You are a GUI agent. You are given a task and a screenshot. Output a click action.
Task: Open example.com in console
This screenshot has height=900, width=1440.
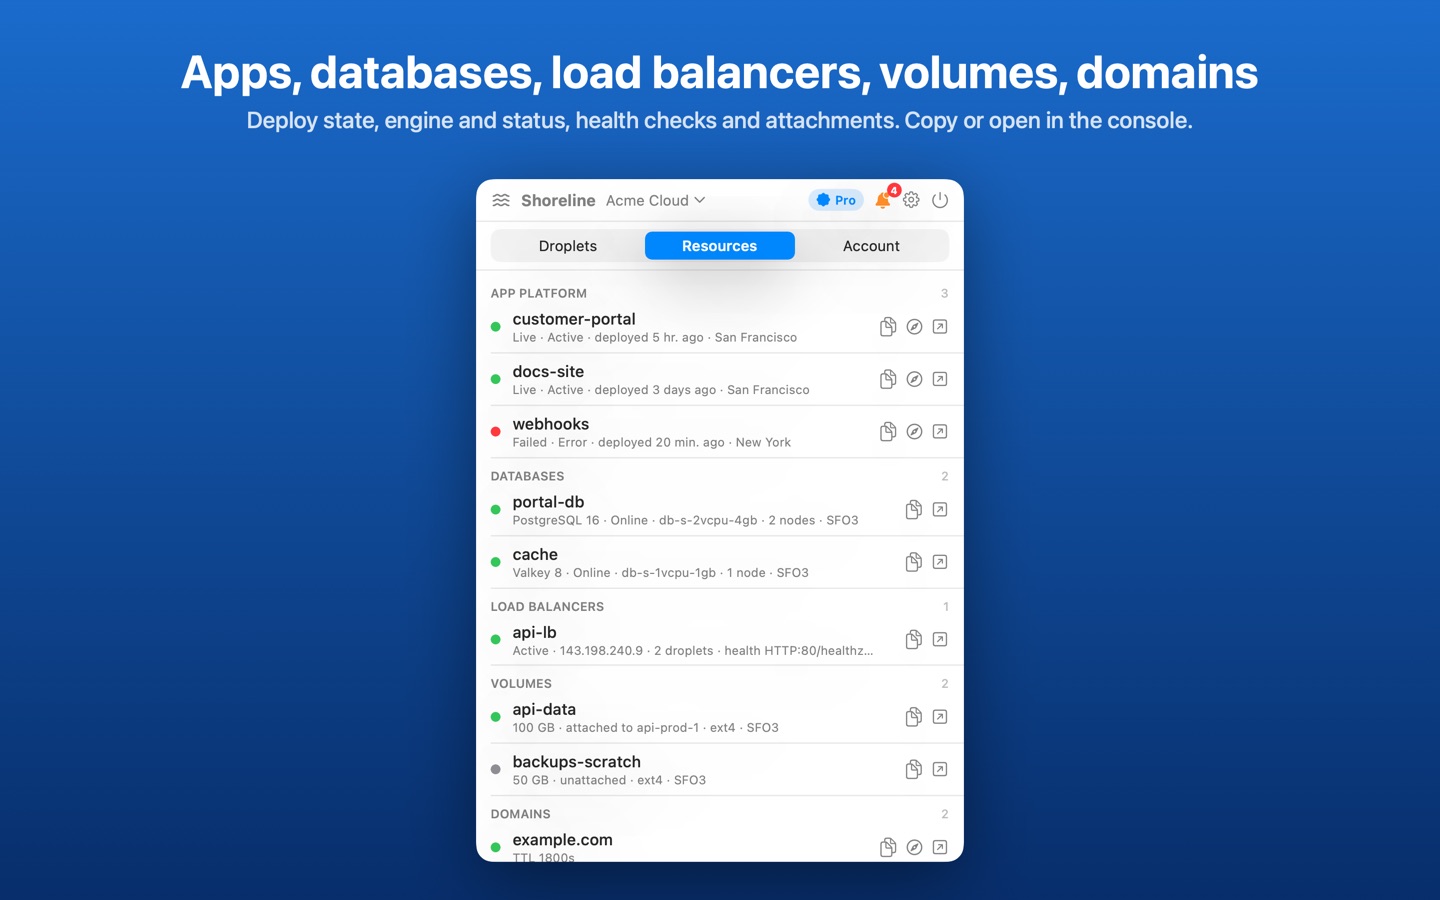940,847
